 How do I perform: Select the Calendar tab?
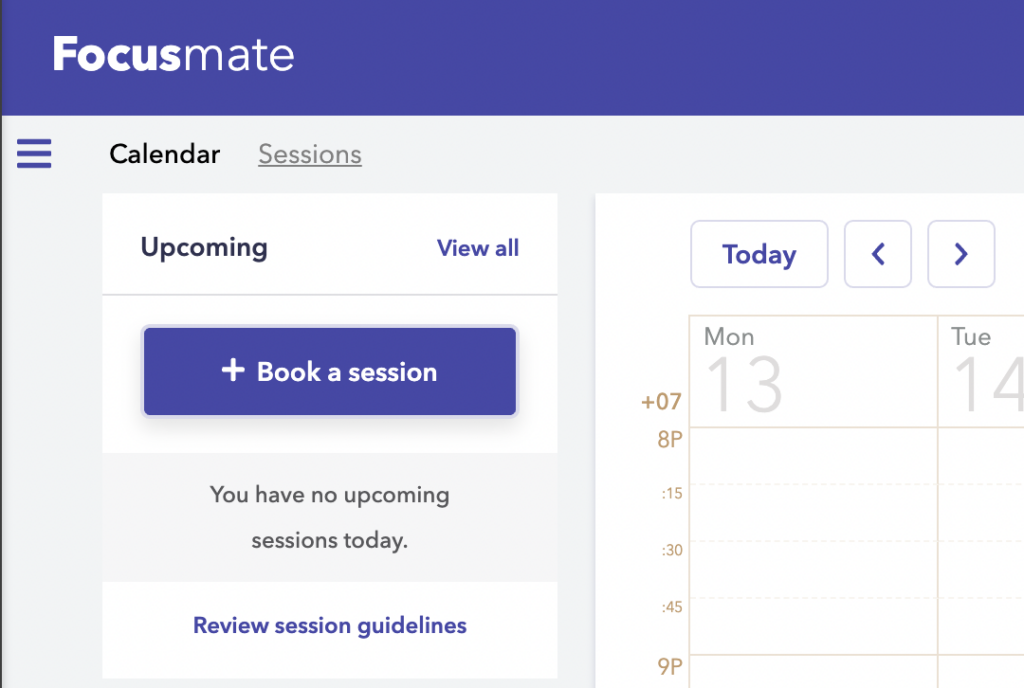(x=164, y=154)
